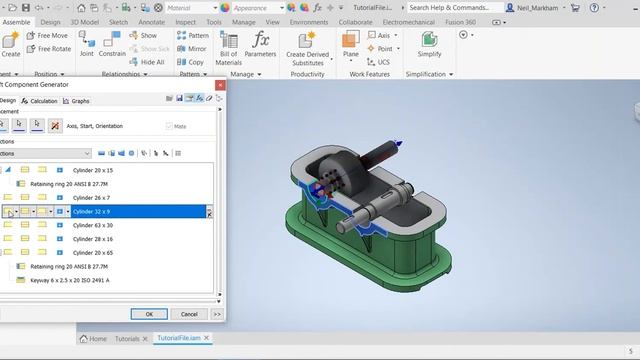The width and height of the screenshot is (640, 360).
Task: Open the fx Parameters tool in ribbon
Action: click(x=260, y=44)
